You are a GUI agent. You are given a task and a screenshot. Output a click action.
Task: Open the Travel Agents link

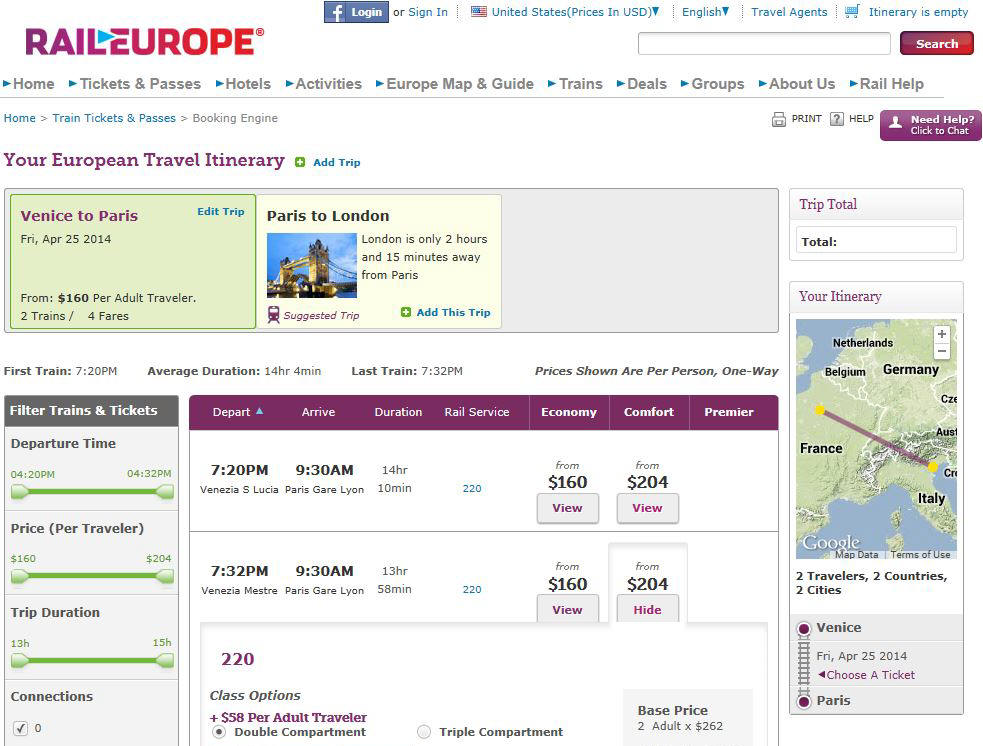[789, 12]
